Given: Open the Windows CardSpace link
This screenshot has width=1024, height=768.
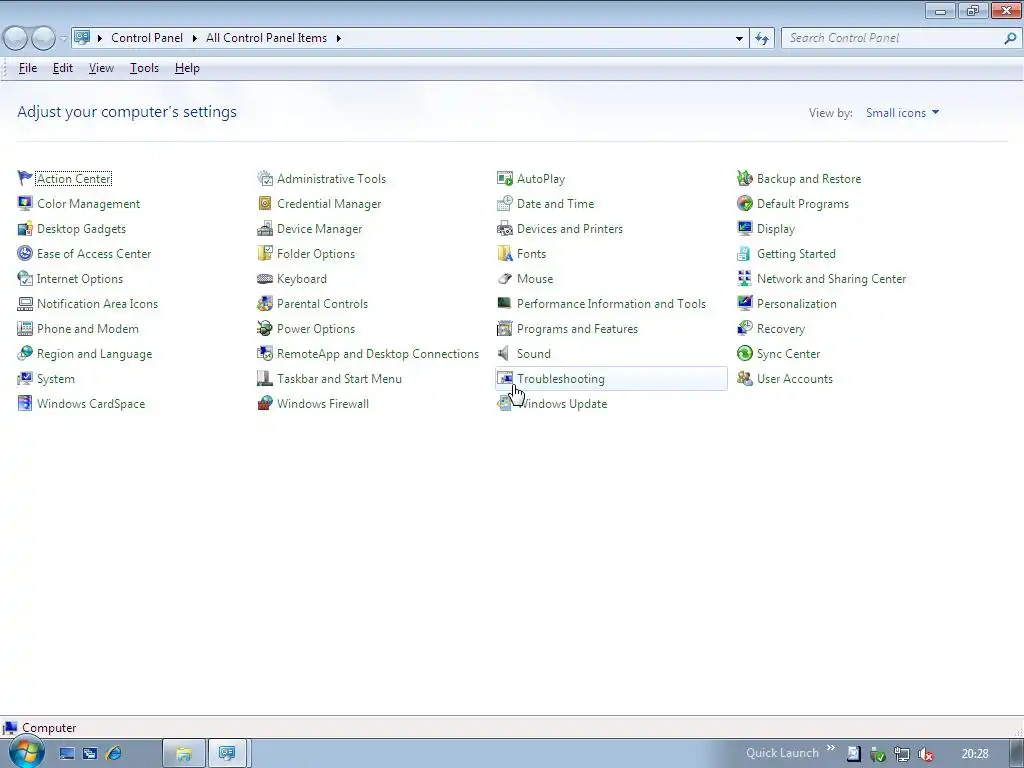Looking at the screenshot, I should point(91,404).
